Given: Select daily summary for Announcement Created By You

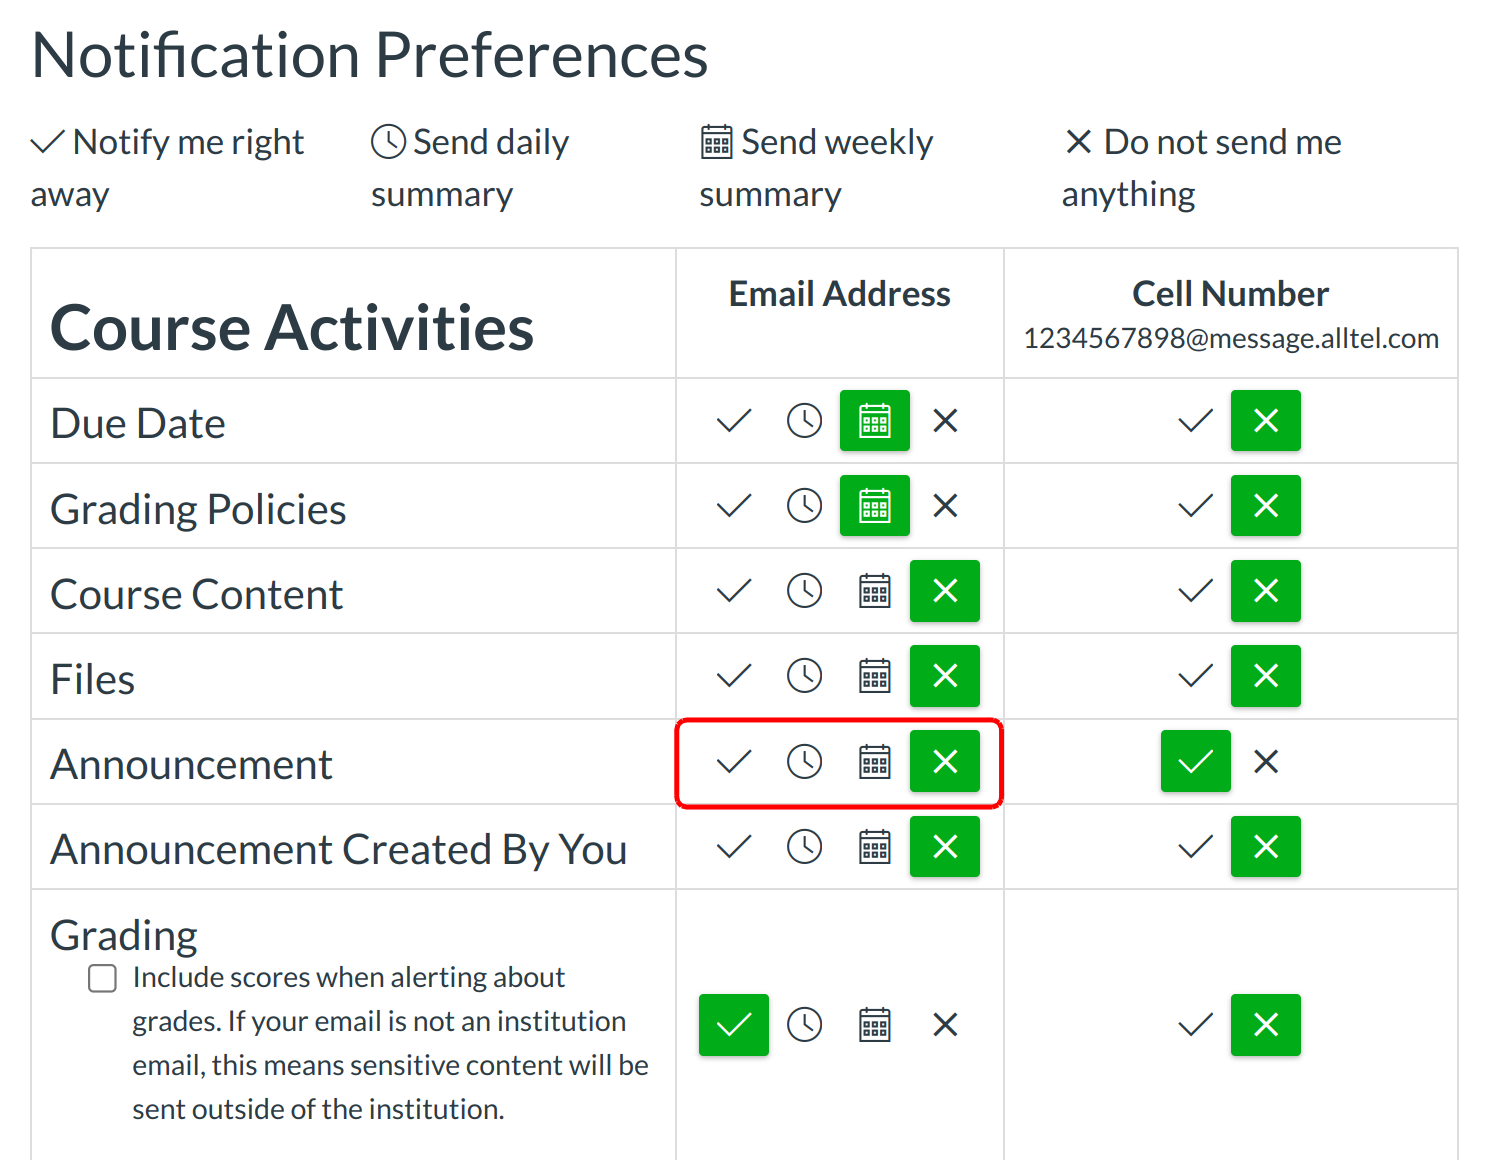Looking at the screenshot, I should tap(804, 847).
